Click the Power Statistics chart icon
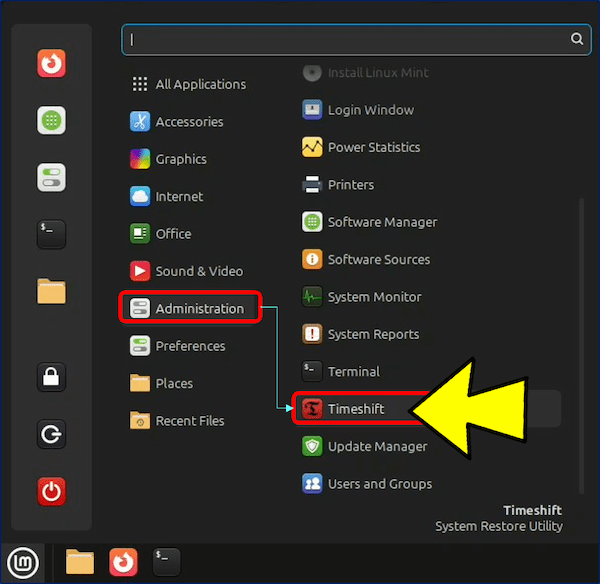Image resolution: width=600 pixels, height=584 pixels. 312,147
